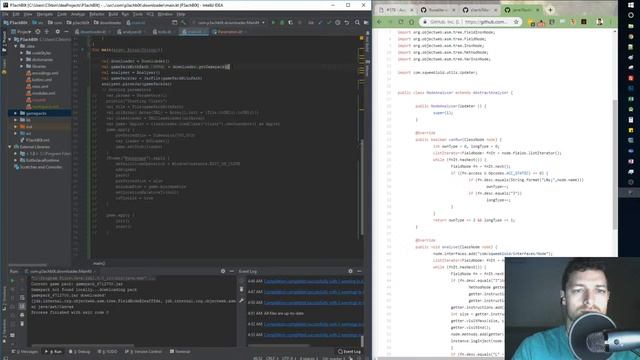Open the File menu in IntelliJ
Screen dimensions: 640x360
pyautogui.click(x=5, y=14)
